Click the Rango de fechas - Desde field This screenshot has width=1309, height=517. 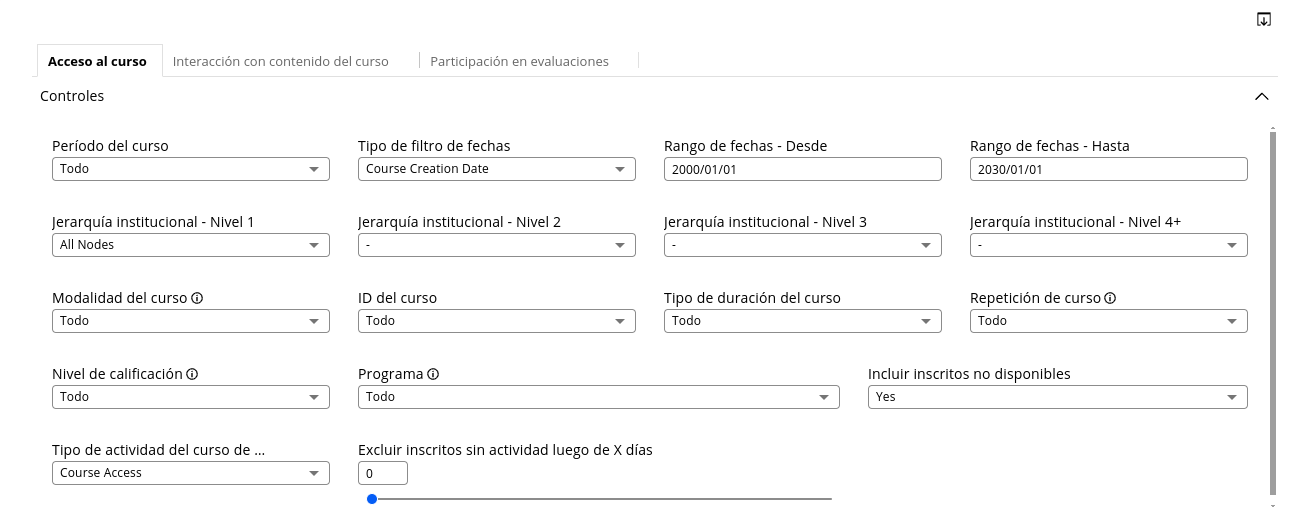pos(803,169)
